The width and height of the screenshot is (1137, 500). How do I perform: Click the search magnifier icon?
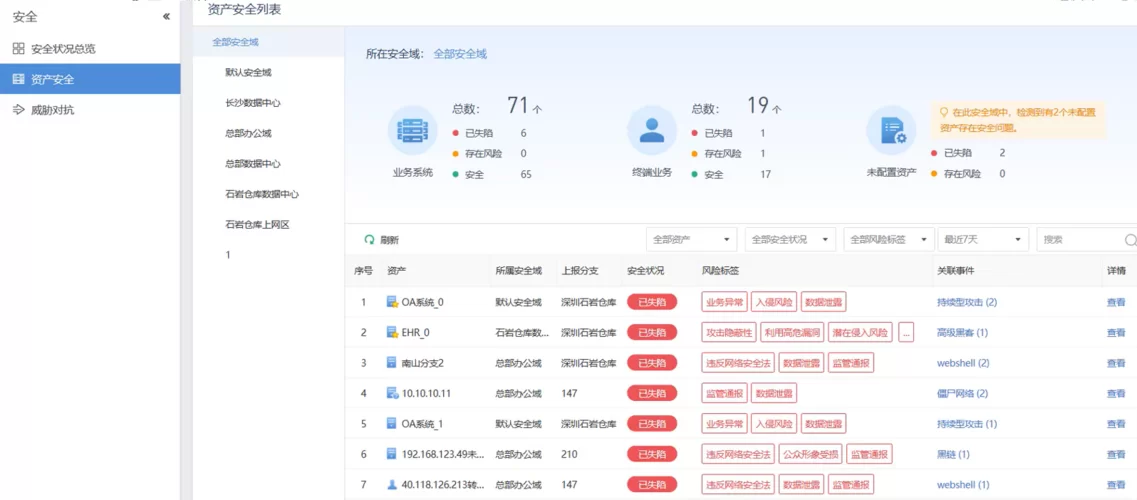coord(1130,240)
